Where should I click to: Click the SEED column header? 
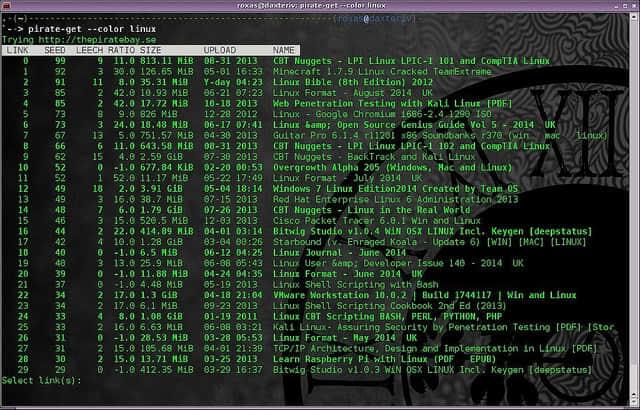coord(56,49)
